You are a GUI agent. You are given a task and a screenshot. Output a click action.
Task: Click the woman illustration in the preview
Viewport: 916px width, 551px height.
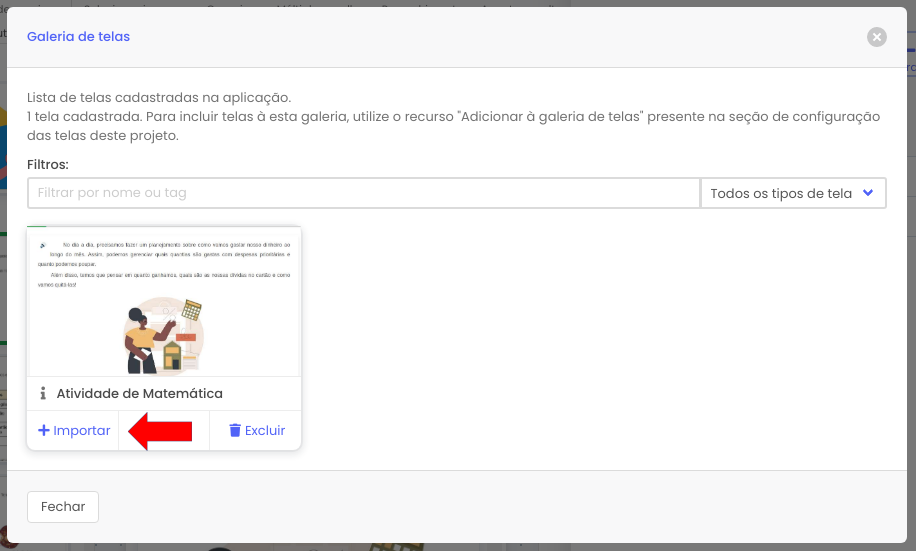click(x=141, y=340)
